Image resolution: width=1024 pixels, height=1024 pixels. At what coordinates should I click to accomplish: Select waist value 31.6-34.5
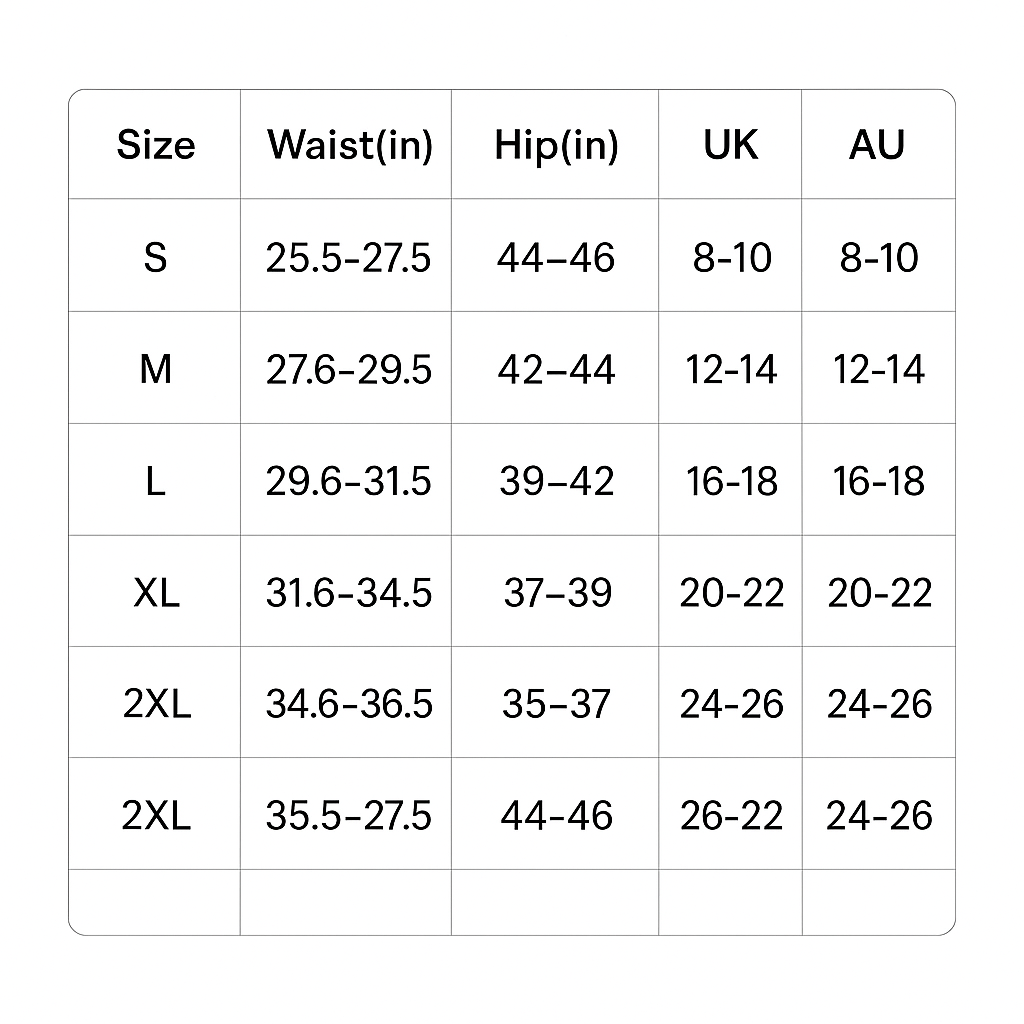[348, 593]
